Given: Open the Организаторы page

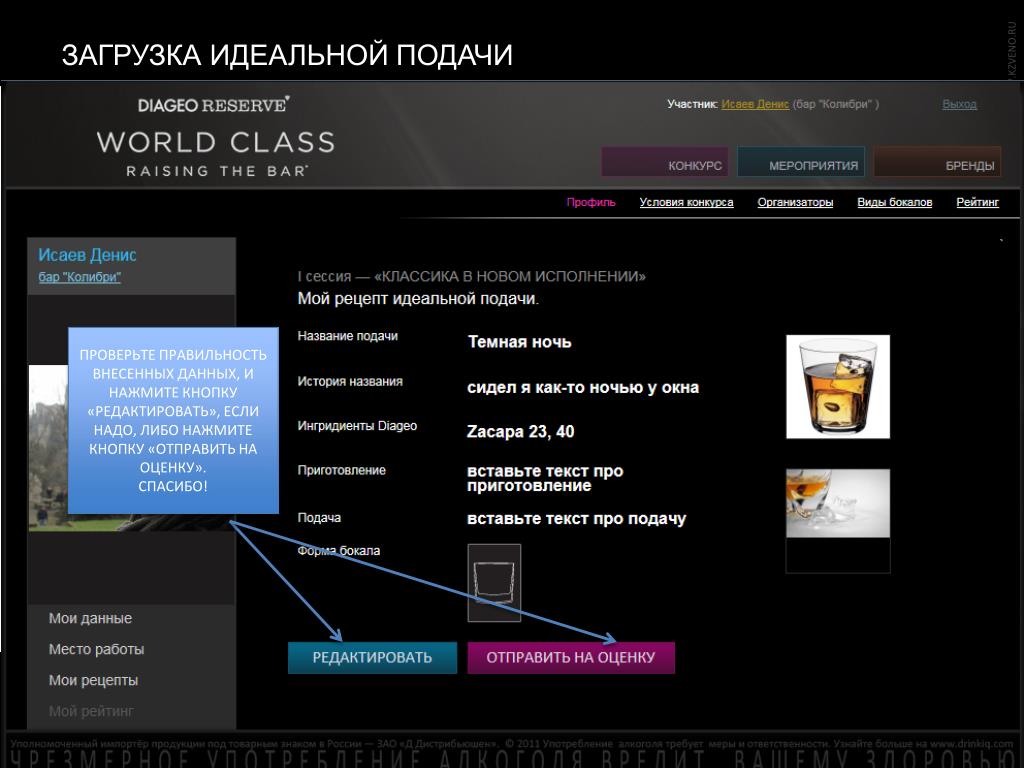Looking at the screenshot, I should (795, 202).
